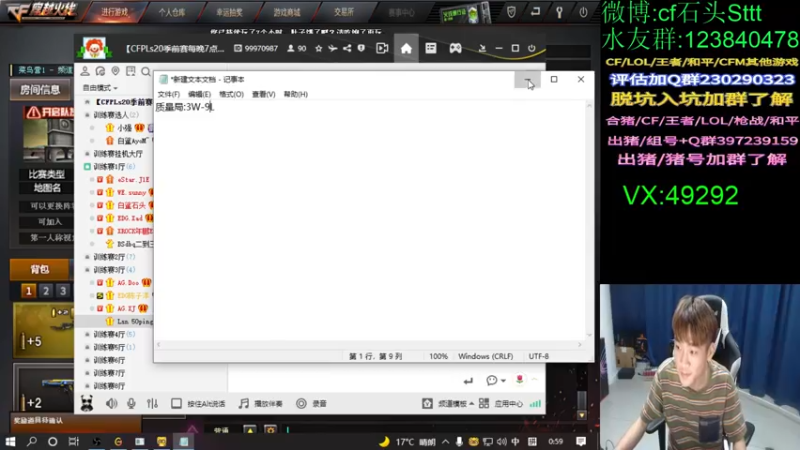Select user Lan 50ping in channel list
Viewport: 800px width, 450px height.
[135, 321]
